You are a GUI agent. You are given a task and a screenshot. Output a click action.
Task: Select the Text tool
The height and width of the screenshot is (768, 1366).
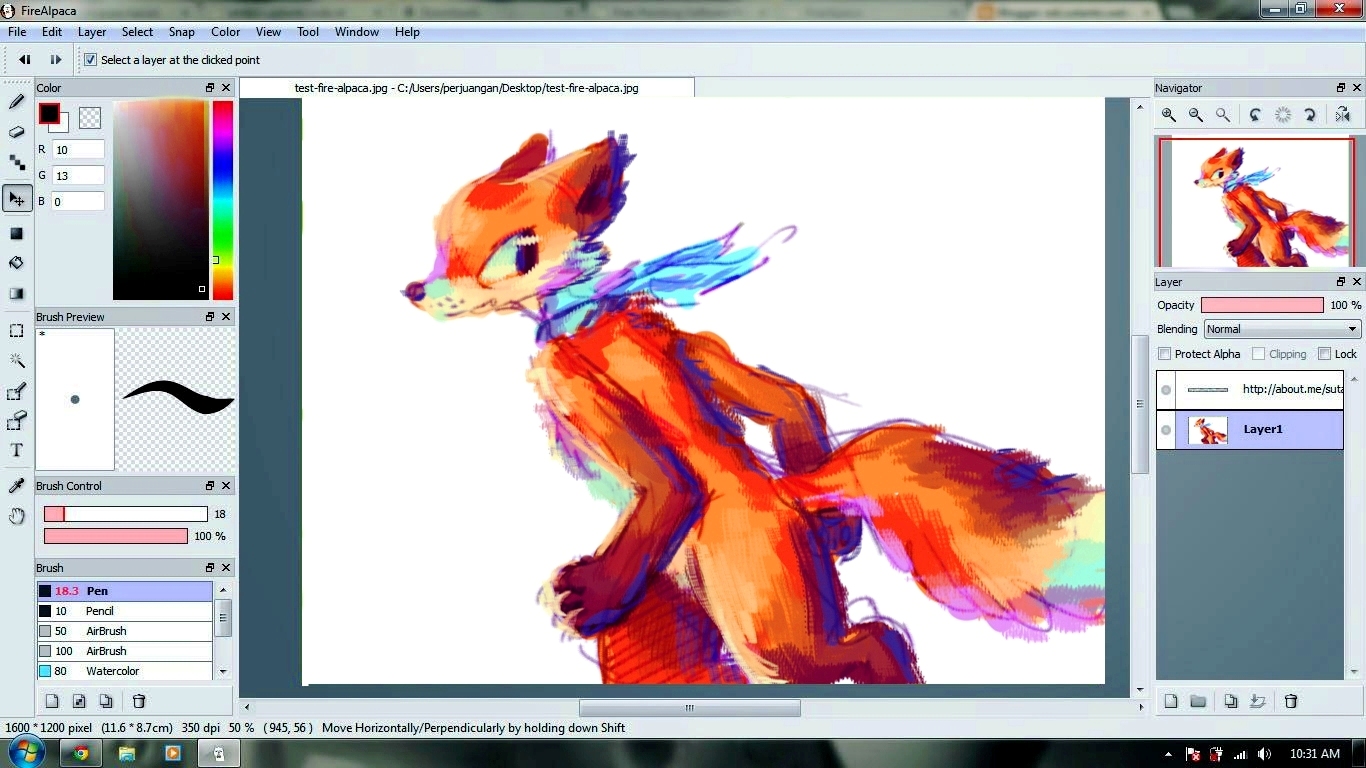17,451
